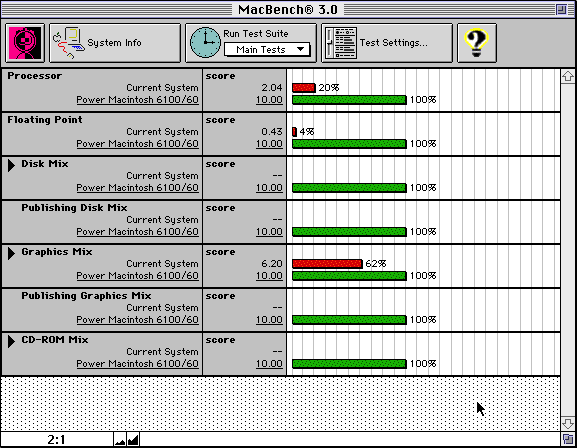577x448 pixels.
Task: Expand the Disk Mix disclosure triangle
Action: [11, 165]
